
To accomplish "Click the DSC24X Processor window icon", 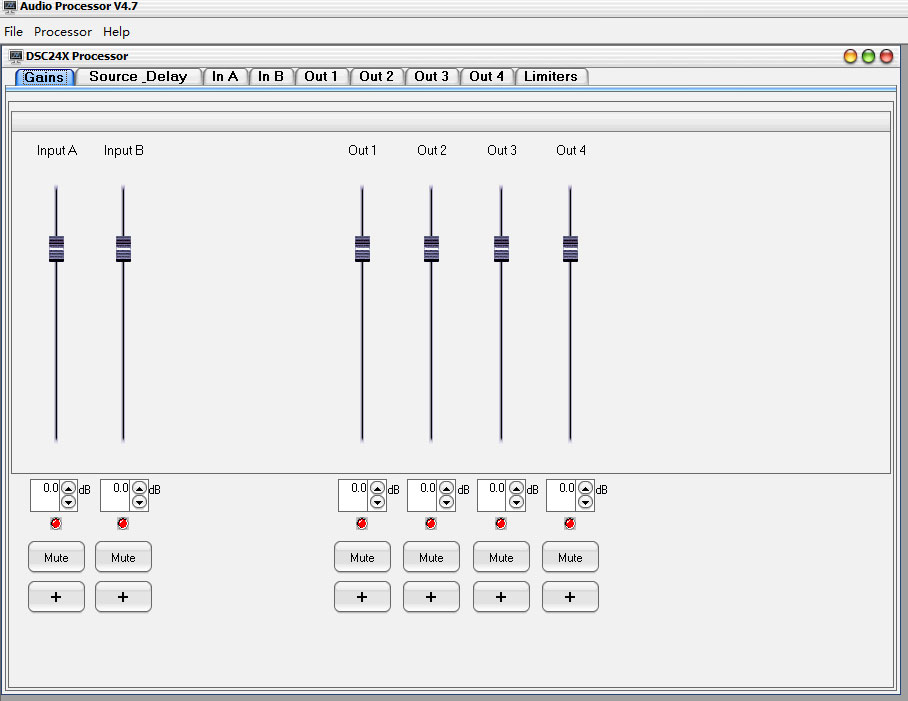I will click(x=16, y=56).
